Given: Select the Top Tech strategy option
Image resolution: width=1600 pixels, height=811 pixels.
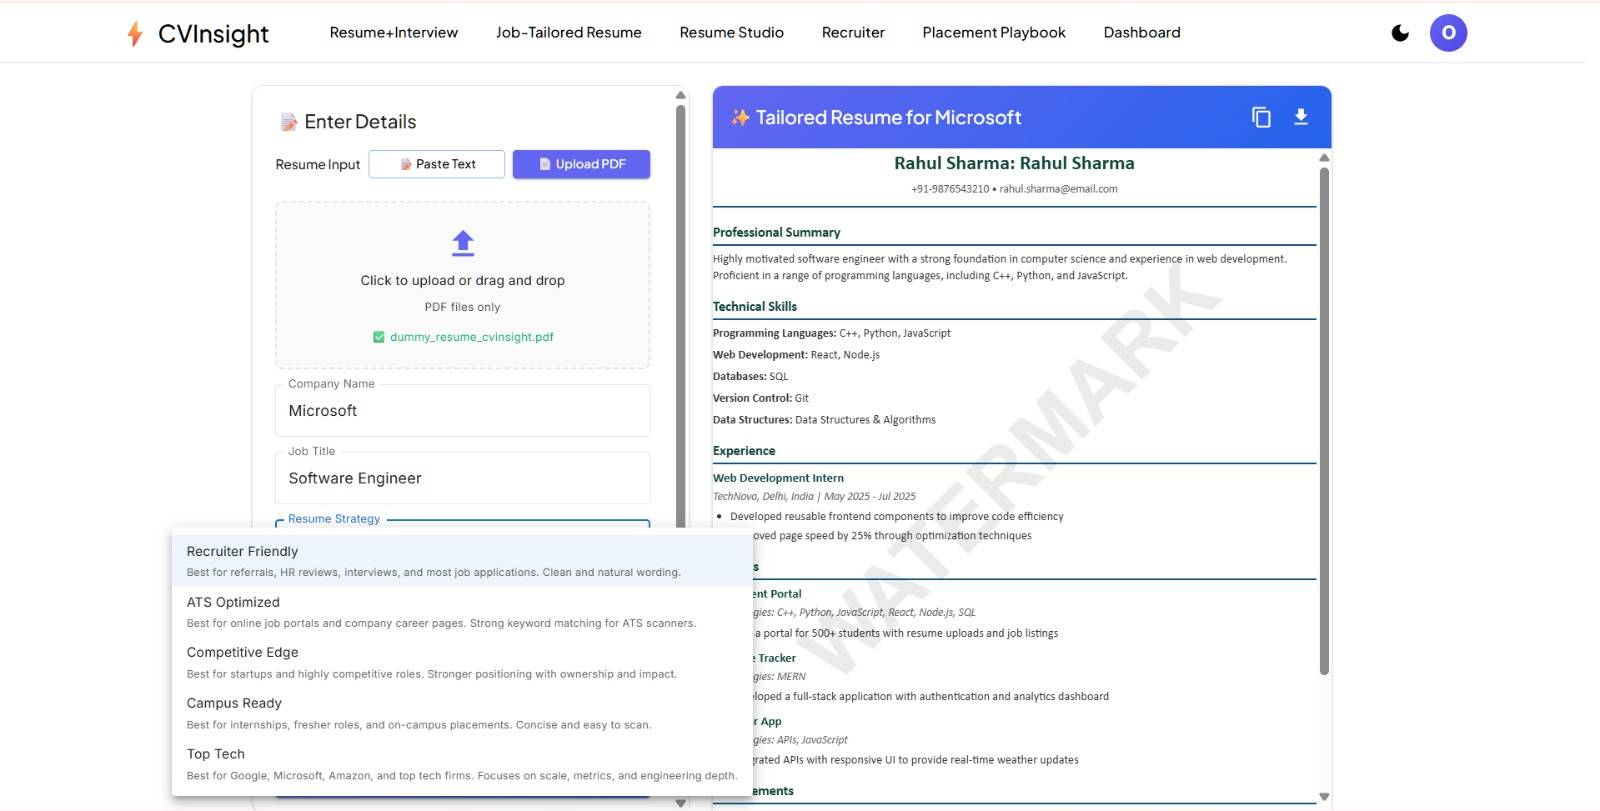Looking at the screenshot, I should pyautogui.click(x=462, y=764).
